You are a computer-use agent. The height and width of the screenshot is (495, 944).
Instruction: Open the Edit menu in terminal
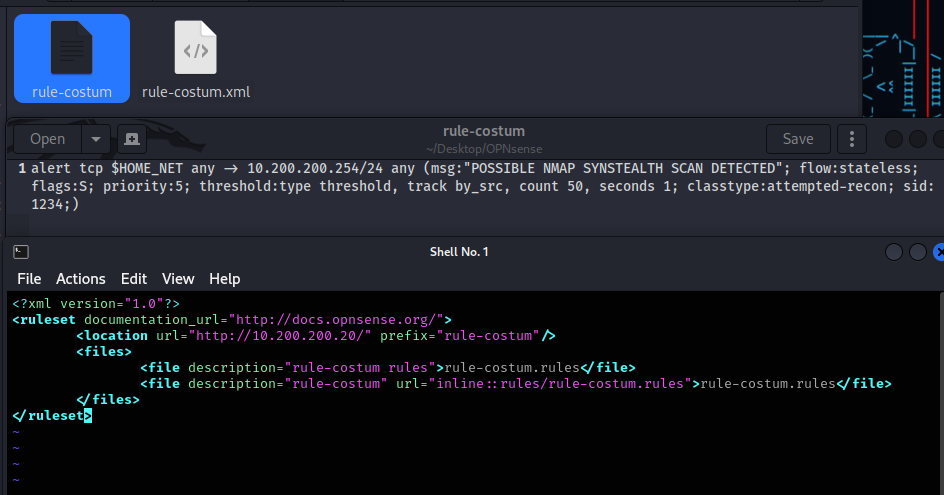[134, 279]
